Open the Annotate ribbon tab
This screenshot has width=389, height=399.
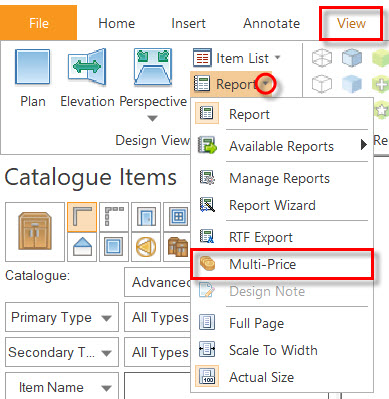point(271,23)
